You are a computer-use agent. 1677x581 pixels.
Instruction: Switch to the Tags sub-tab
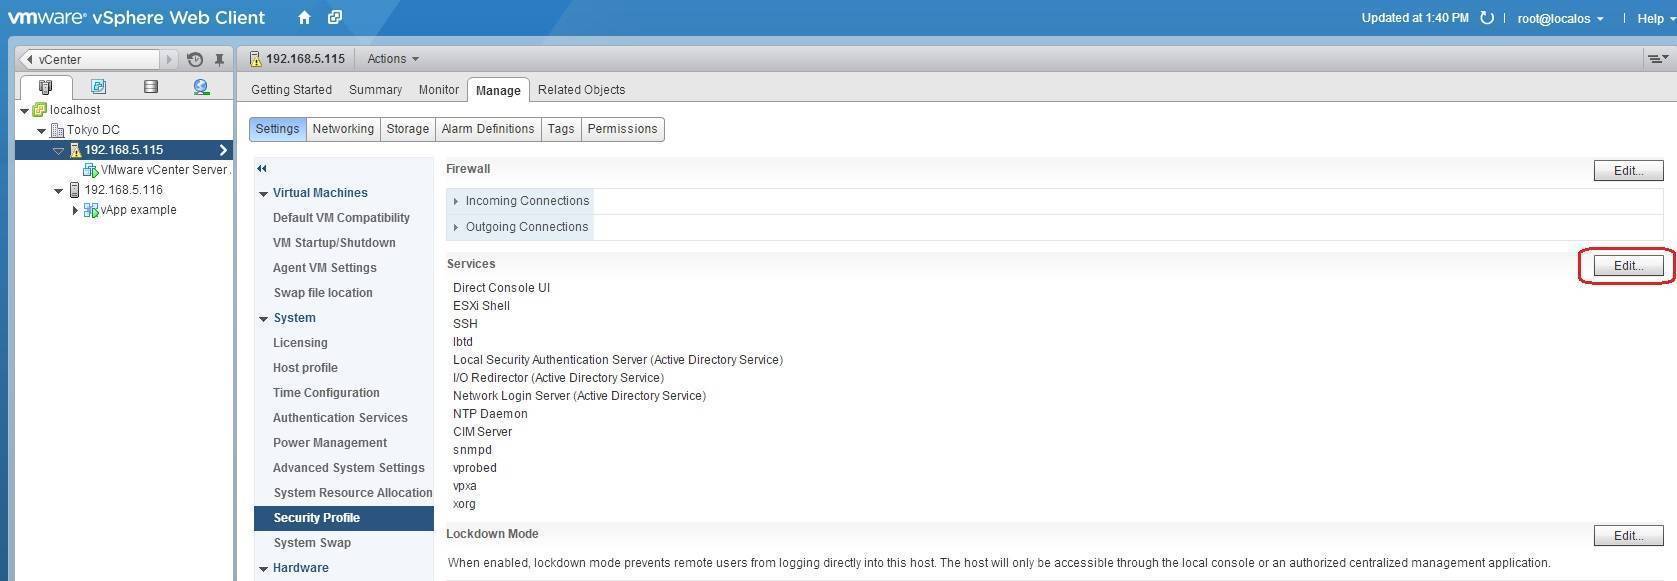(561, 129)
